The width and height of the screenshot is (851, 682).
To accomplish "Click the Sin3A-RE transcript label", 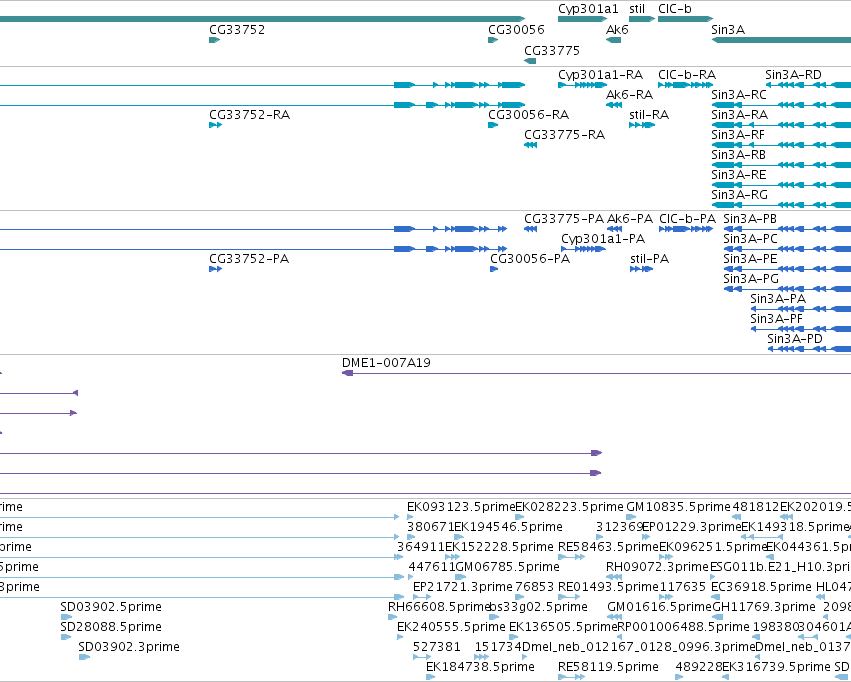I will (x=739, y=175).
